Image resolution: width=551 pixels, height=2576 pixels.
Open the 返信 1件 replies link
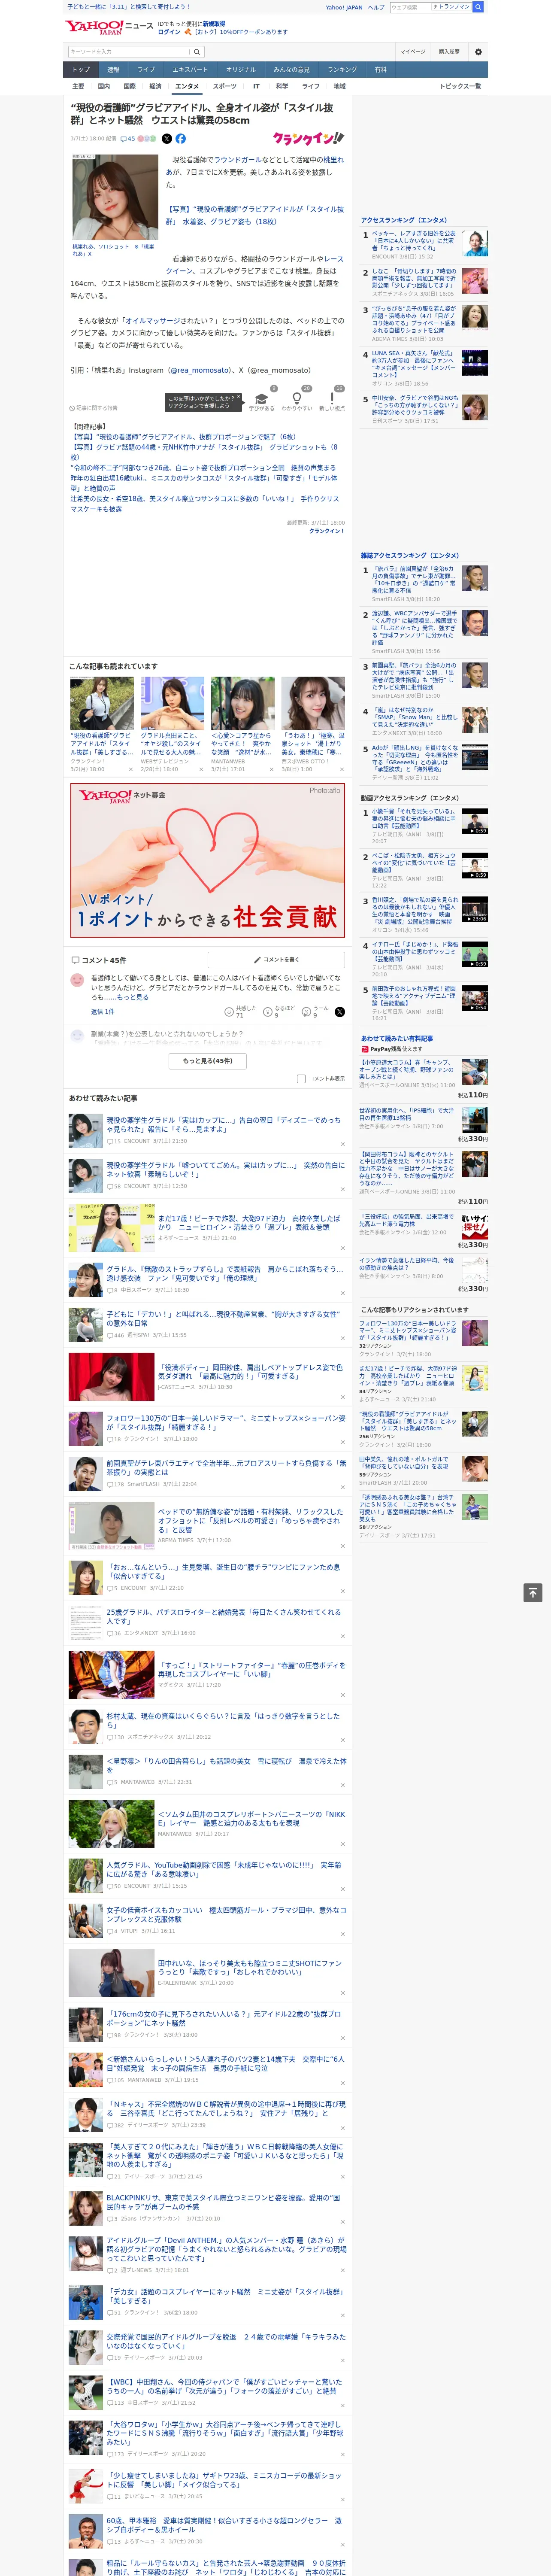103,1012
